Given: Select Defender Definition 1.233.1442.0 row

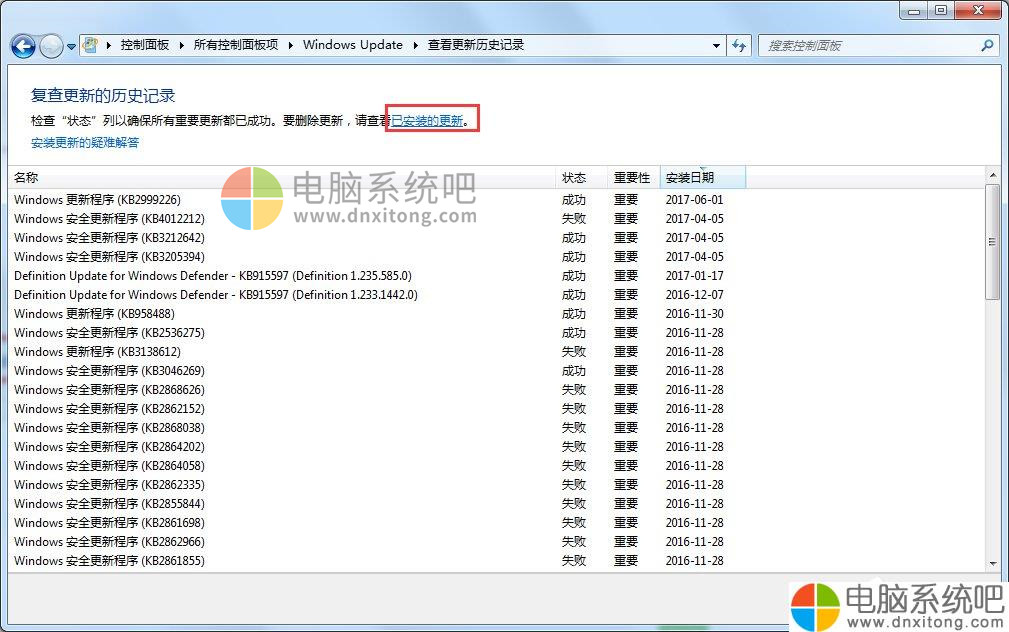Looking at the screenshot, I should tap(495, 295).
